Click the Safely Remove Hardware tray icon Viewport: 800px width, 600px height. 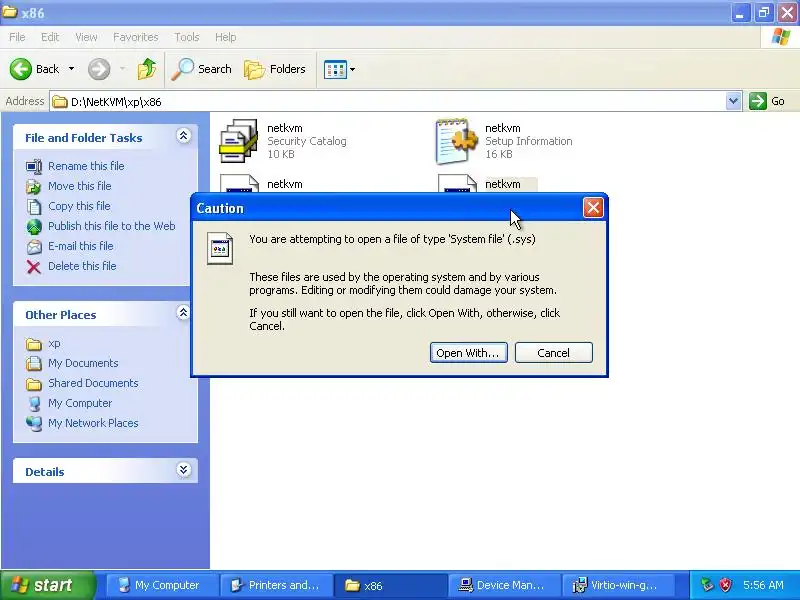click(x=707, y=585)
